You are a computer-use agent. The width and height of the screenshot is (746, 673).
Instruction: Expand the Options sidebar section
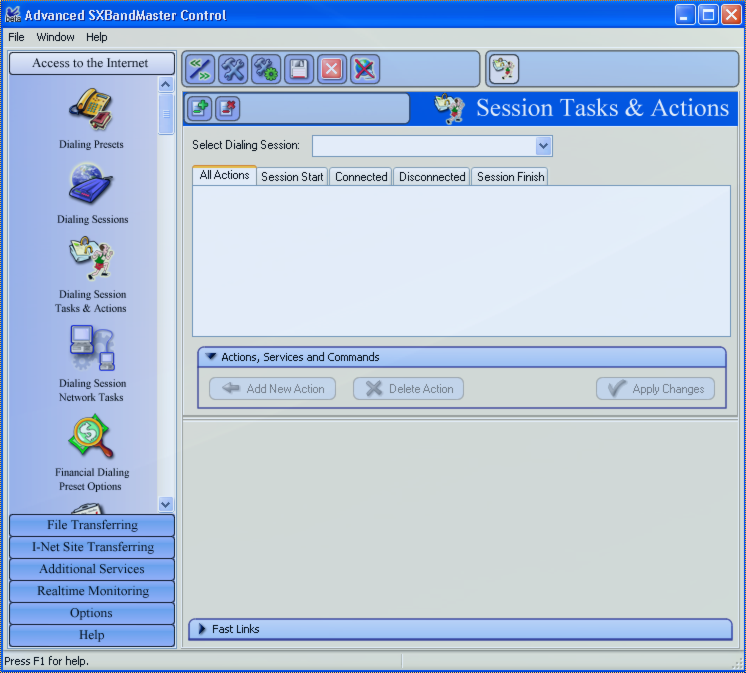pos(92,613)
